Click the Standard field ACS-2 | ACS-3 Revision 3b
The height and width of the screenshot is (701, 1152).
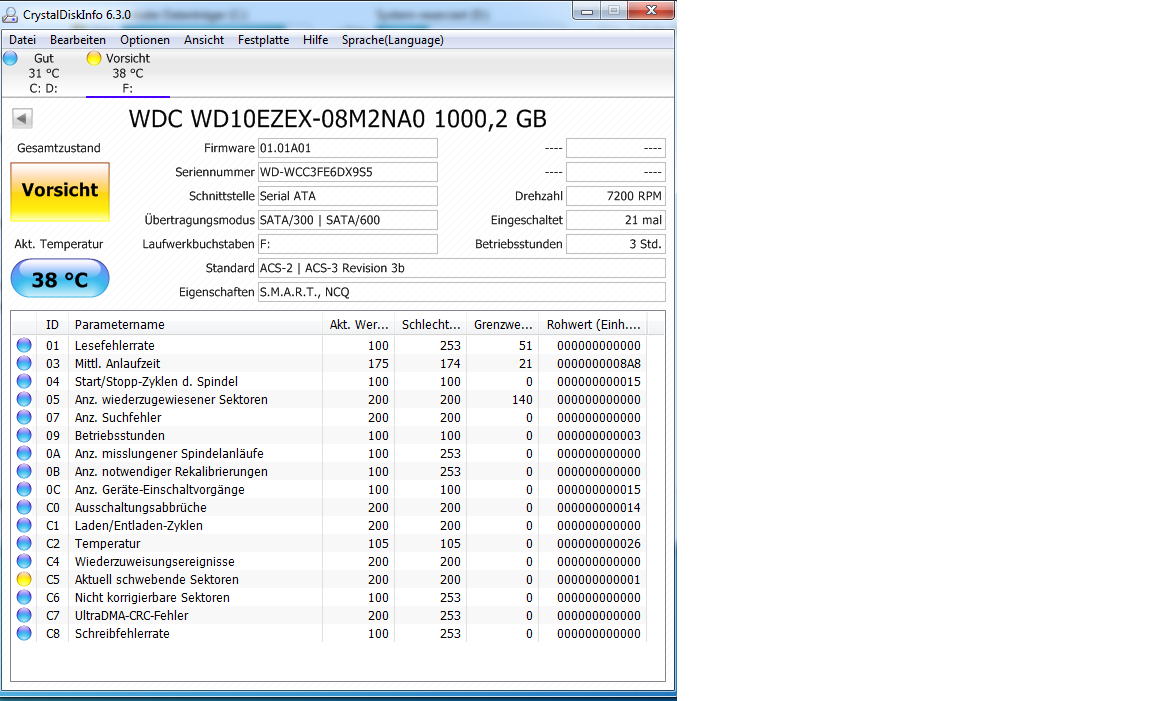(x=461, y=268)
